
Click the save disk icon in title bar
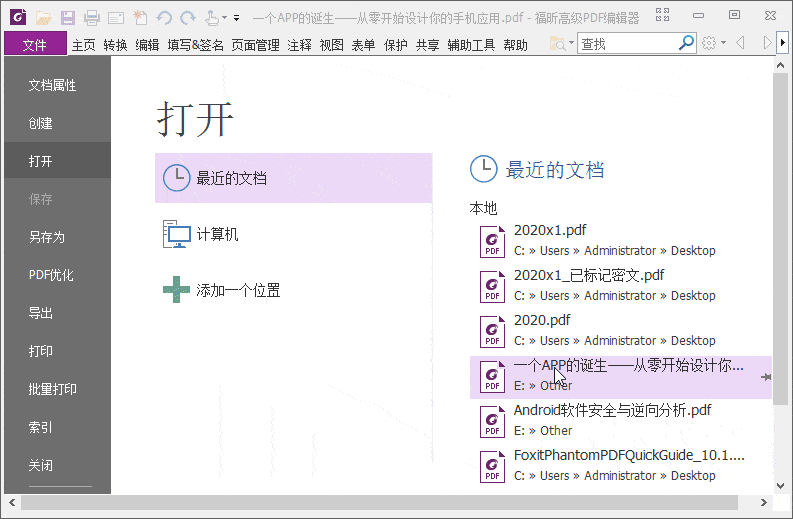(x=67, y=17)
